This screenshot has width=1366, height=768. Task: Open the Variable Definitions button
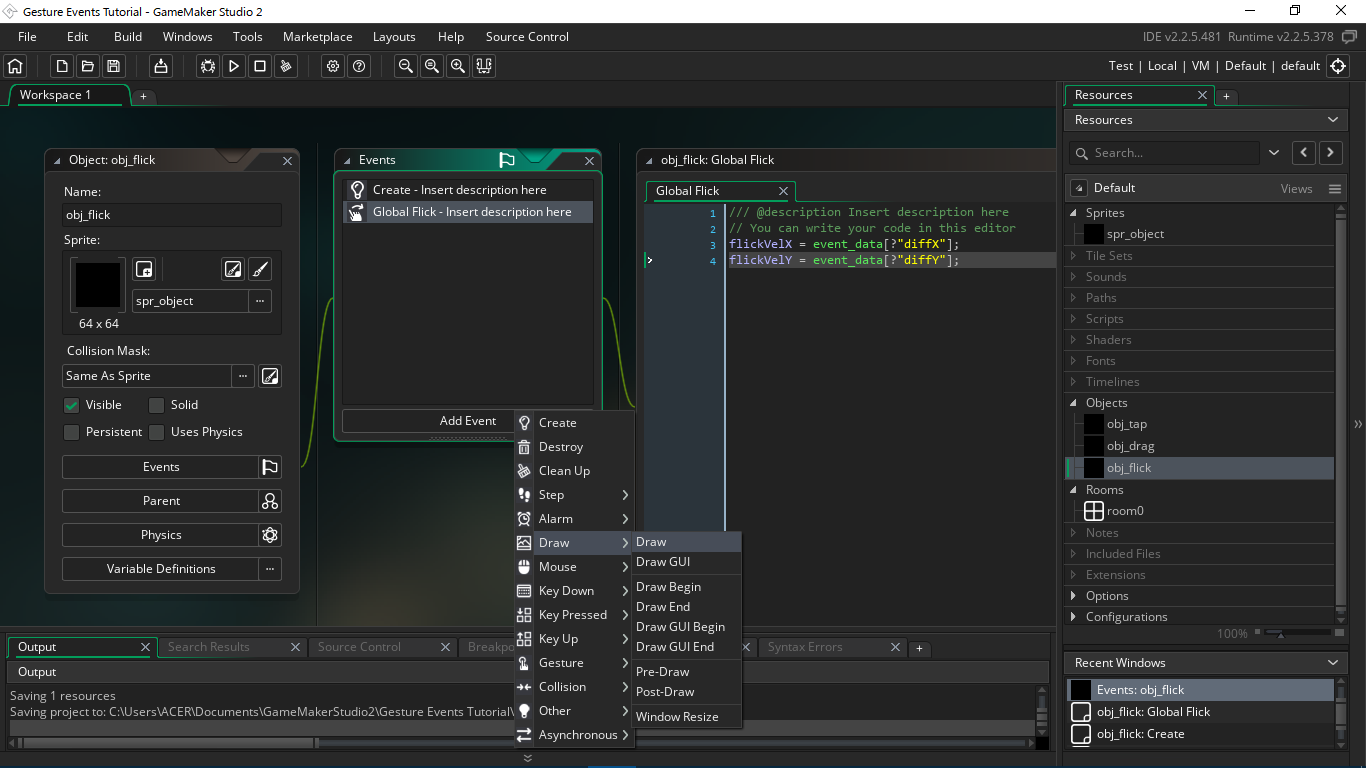click(x=160, y=569)
